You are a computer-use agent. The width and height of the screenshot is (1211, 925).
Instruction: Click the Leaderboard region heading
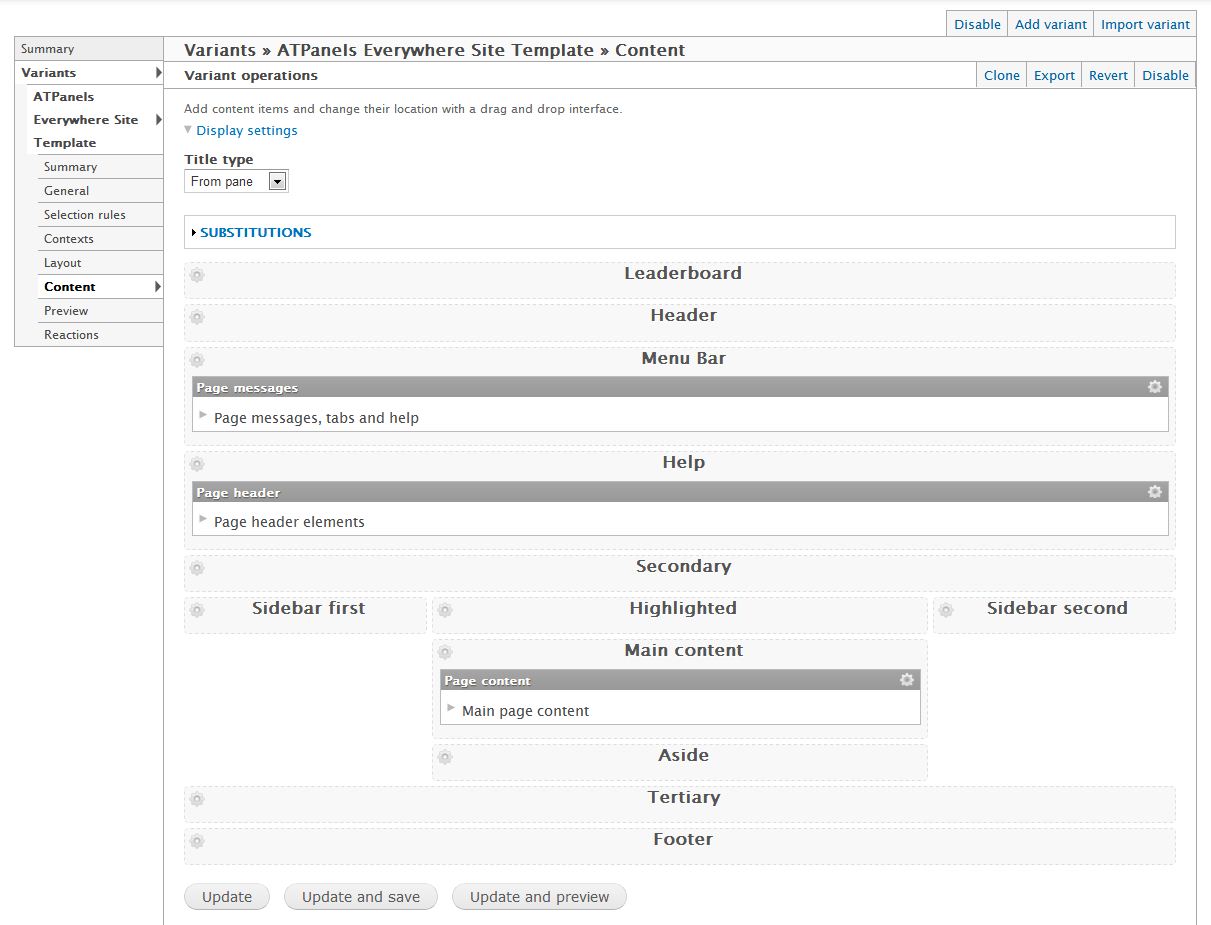683,273
